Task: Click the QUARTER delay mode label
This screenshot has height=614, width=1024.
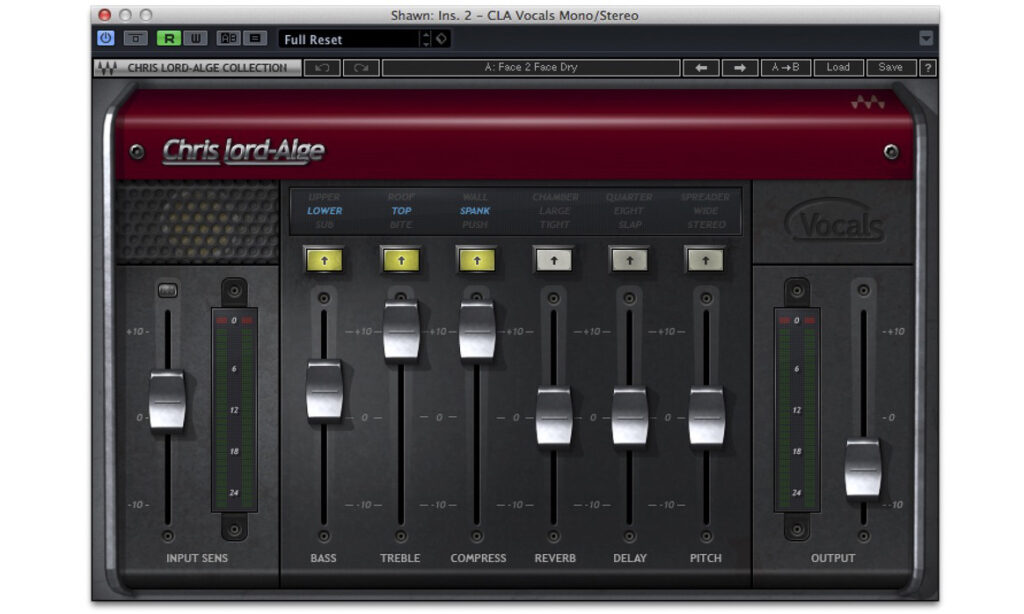Action: [x=629, y=197]
